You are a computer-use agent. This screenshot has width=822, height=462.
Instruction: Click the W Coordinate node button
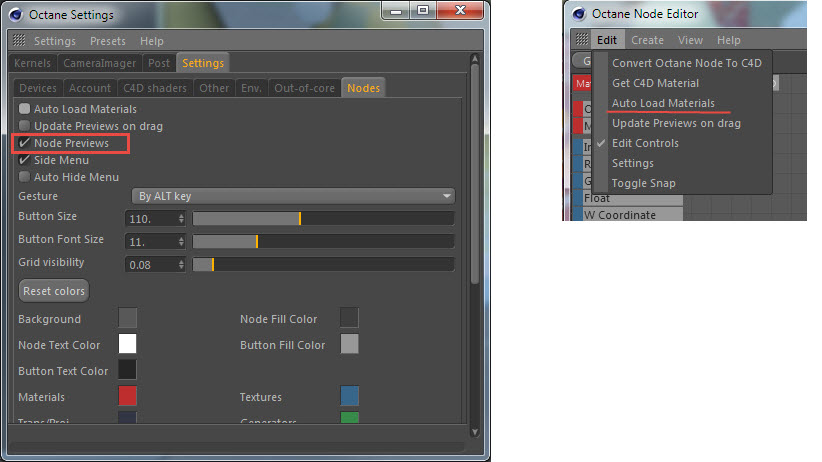(628, 214)
